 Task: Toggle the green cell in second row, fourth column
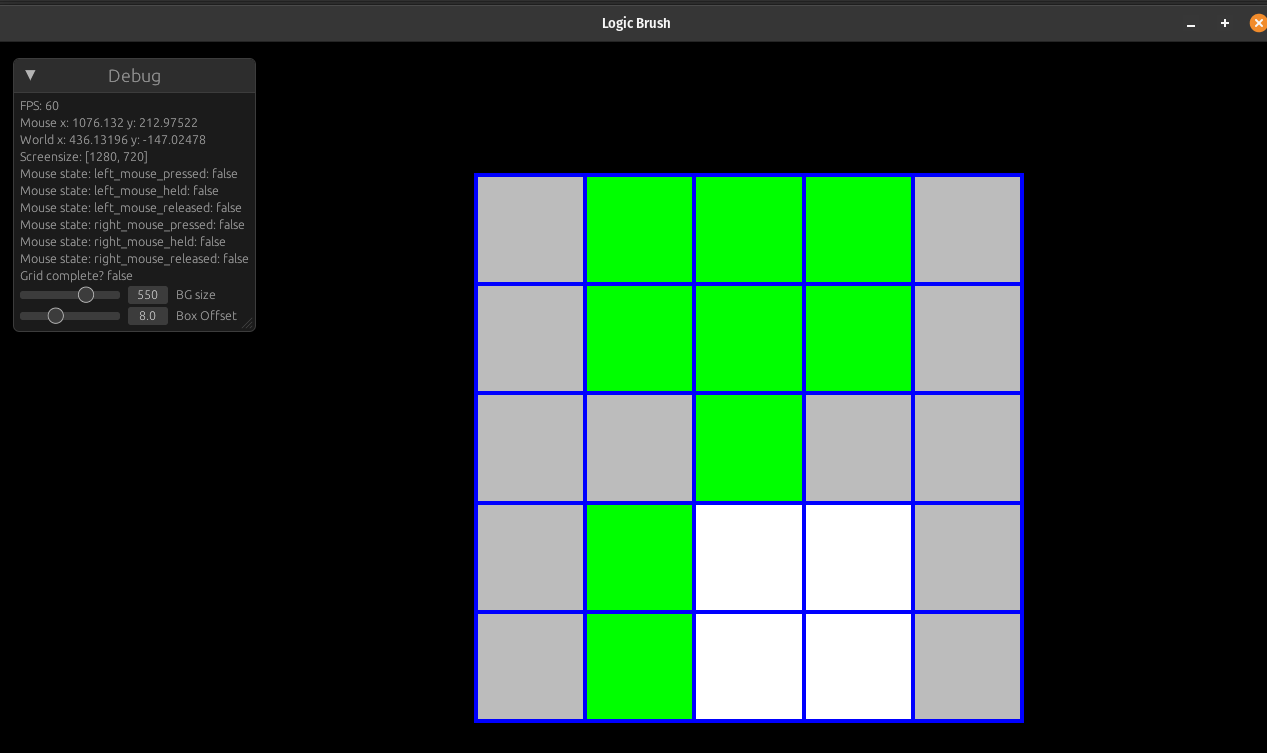pyautogui.click(x=858, y=339)
